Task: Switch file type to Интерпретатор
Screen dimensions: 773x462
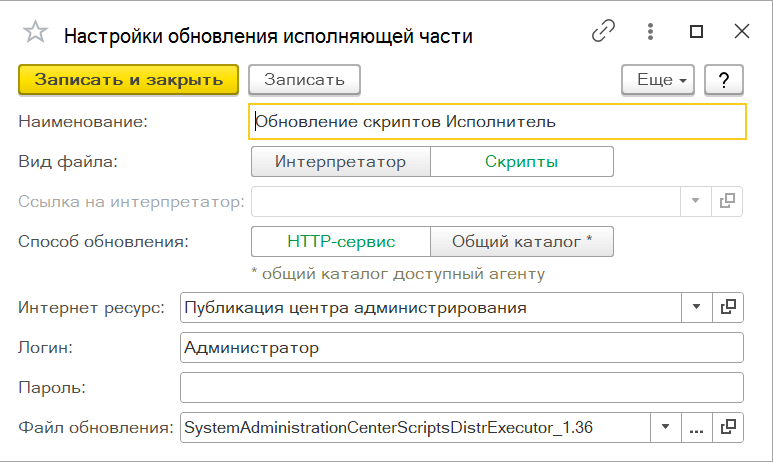Action: tap(340, 161)
